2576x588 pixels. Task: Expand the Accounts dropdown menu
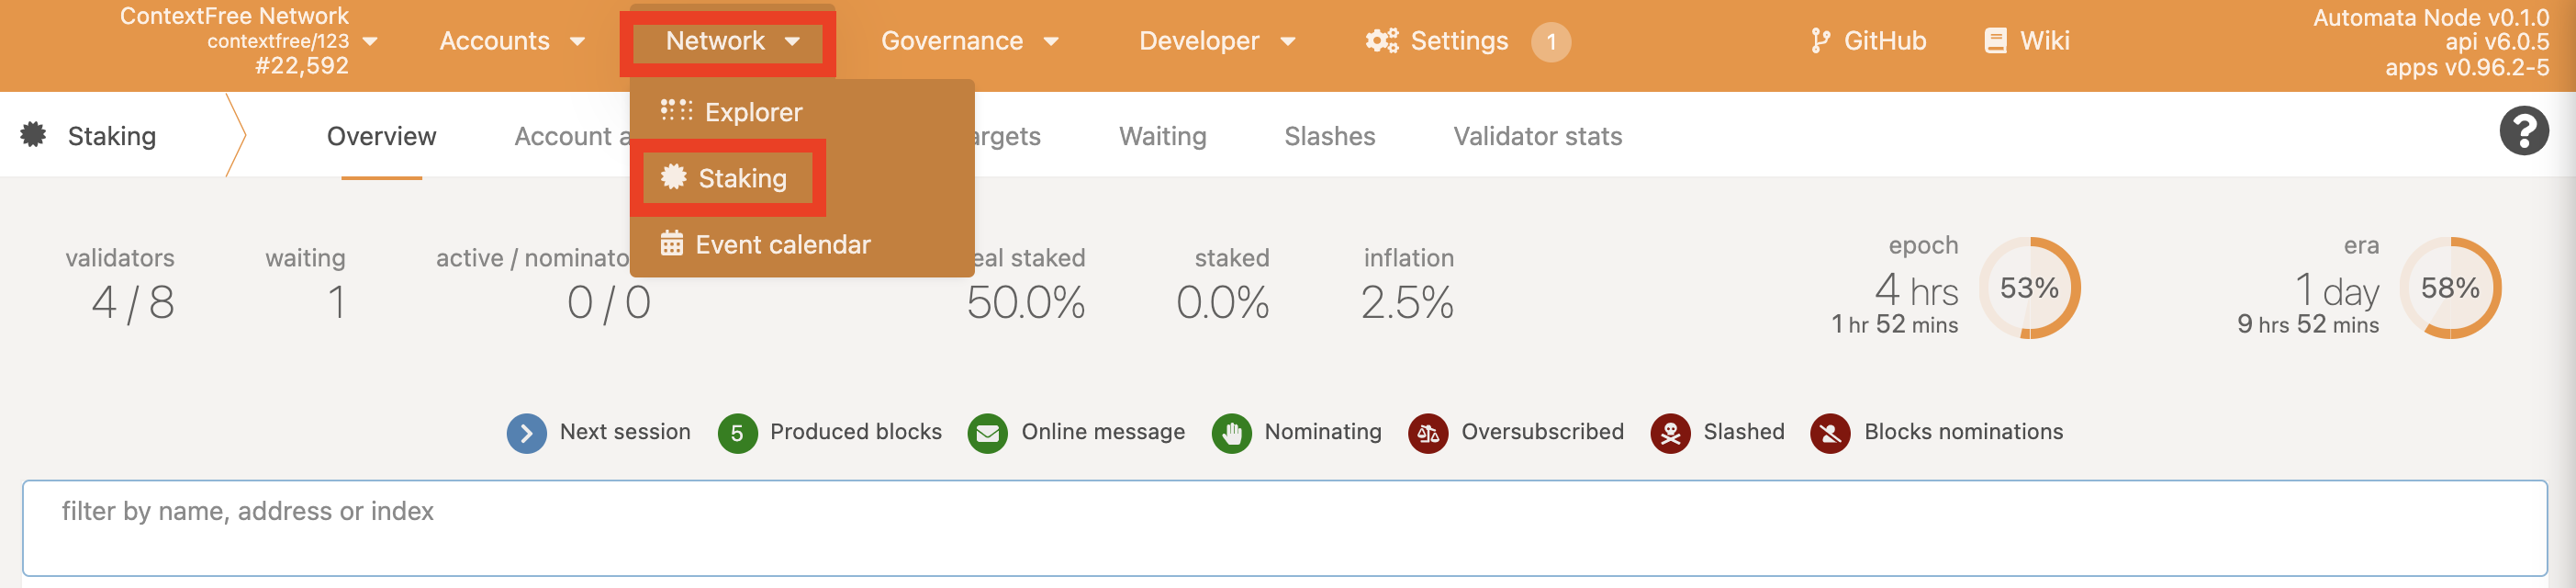point(511,41)
